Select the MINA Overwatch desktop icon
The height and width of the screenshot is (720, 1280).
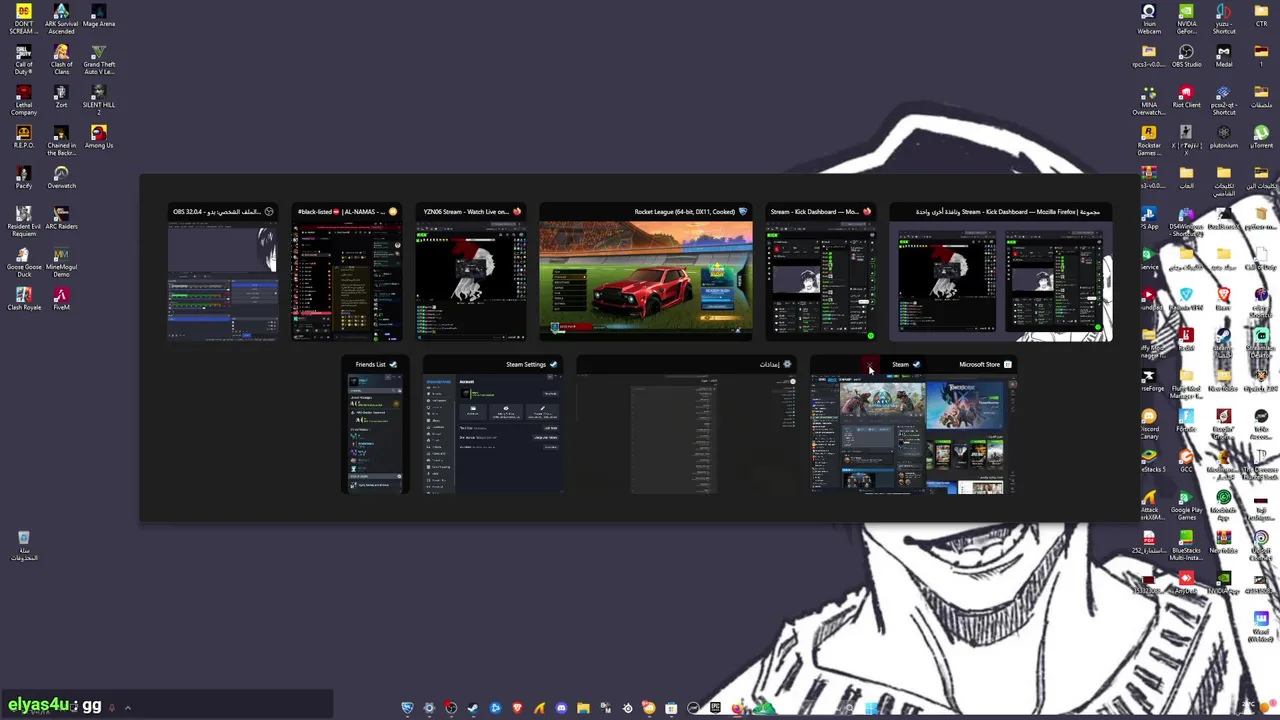1149,100
